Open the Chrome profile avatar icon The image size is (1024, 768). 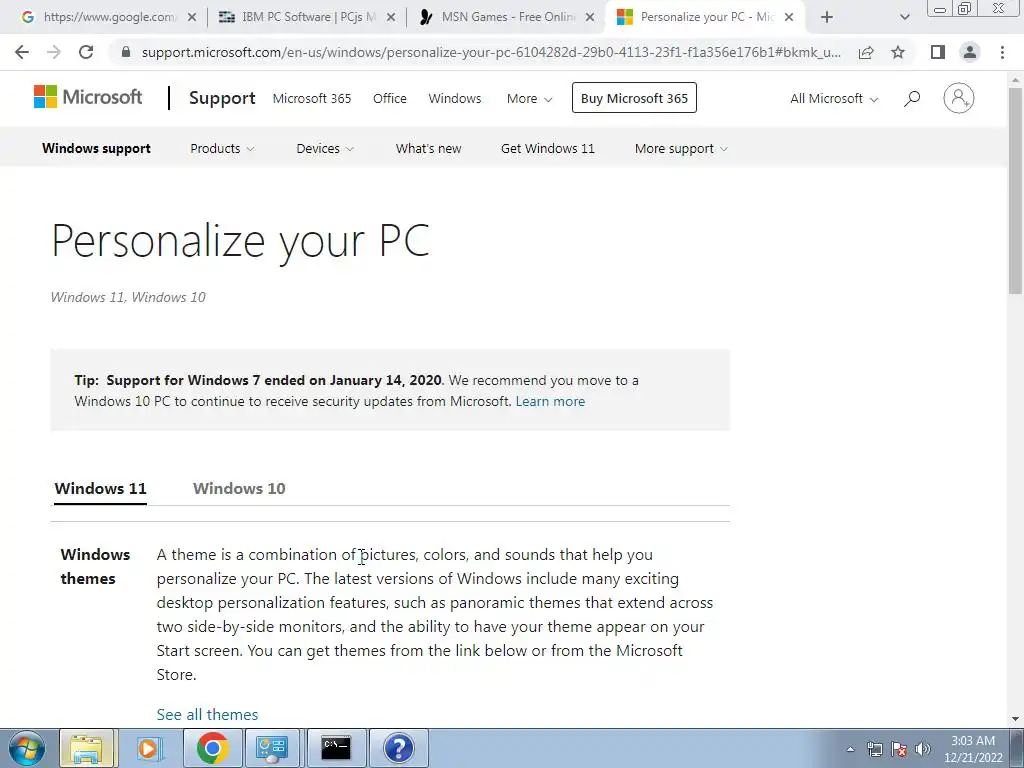(970, 52)
